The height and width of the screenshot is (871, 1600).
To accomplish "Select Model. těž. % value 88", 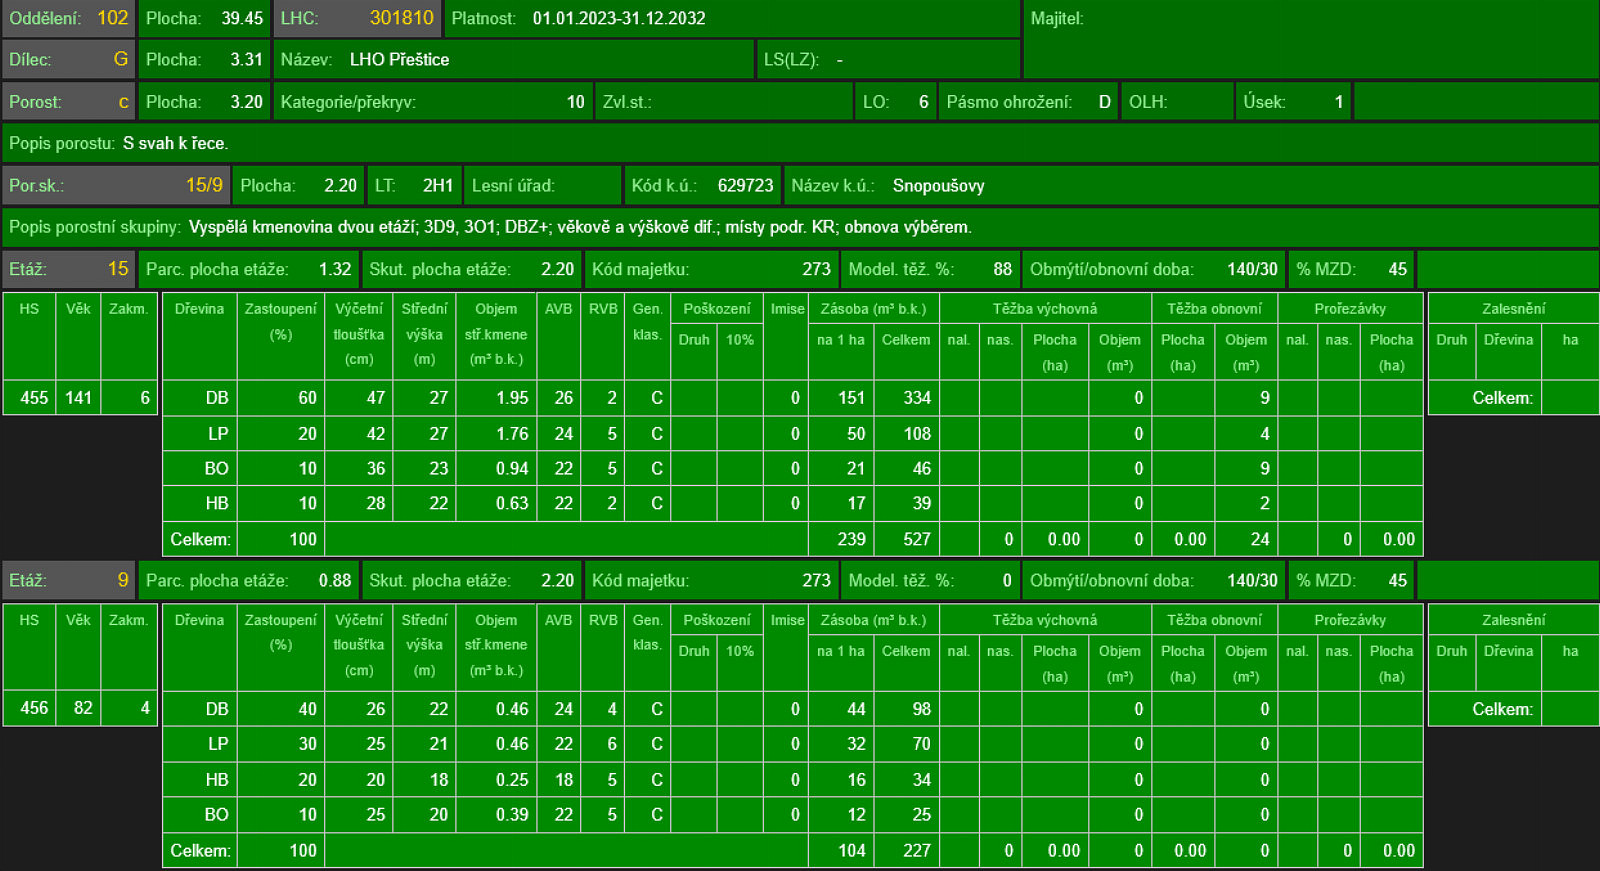I will pos(1002,269).
